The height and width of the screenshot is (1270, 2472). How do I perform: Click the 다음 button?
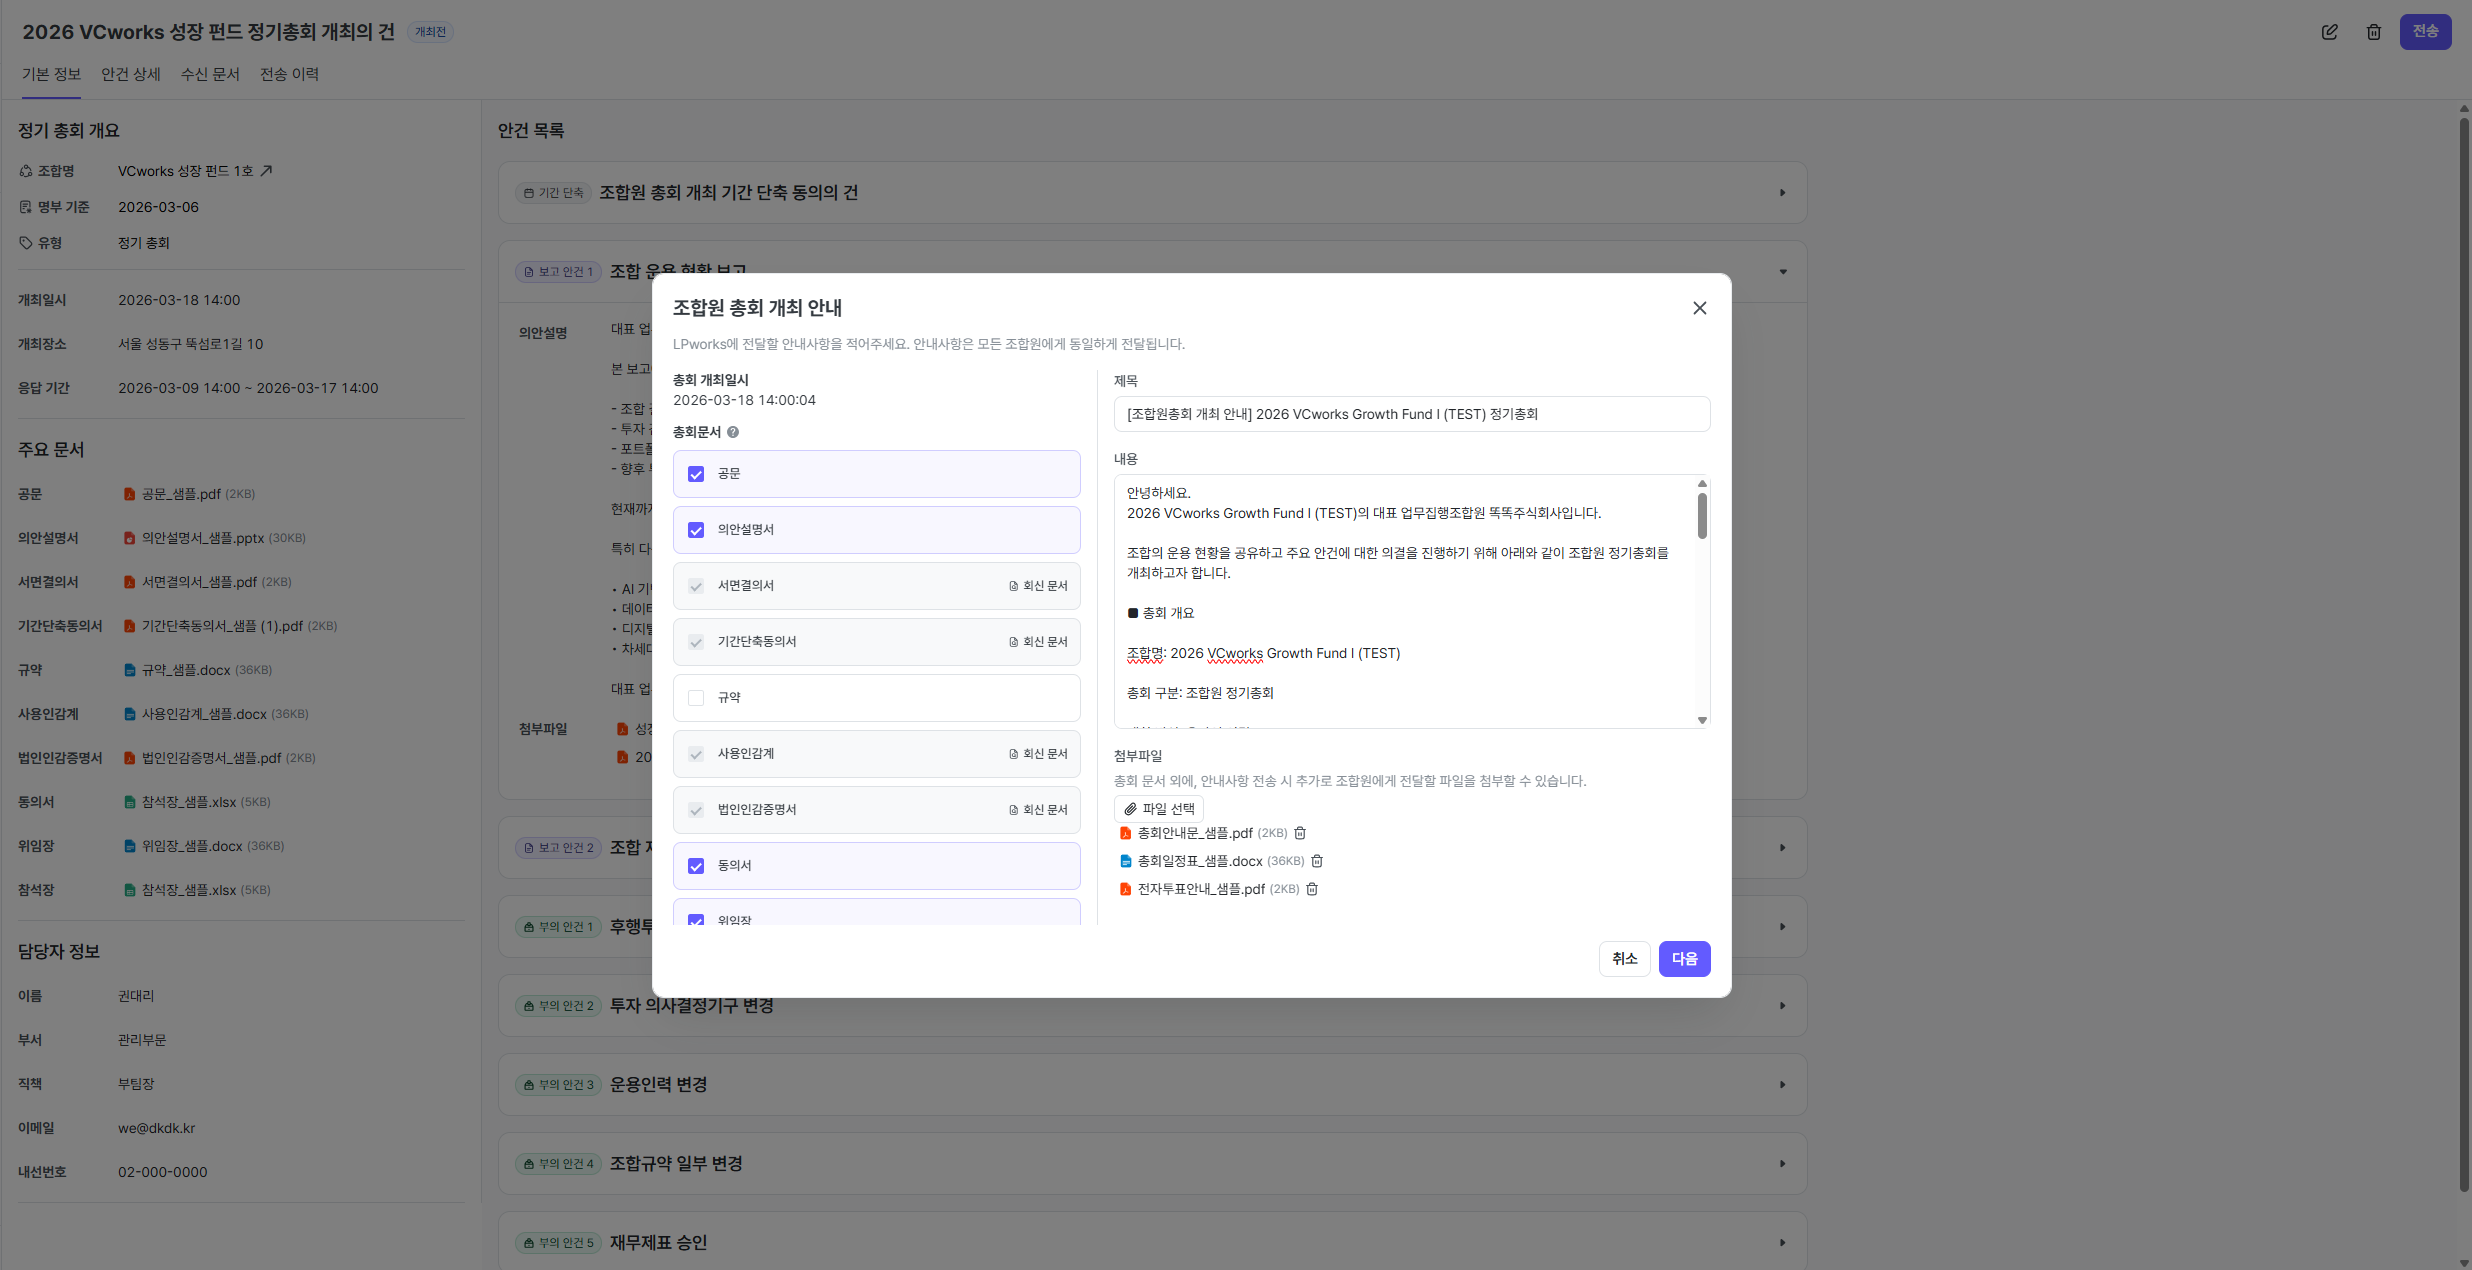[x=1684, y=959]
